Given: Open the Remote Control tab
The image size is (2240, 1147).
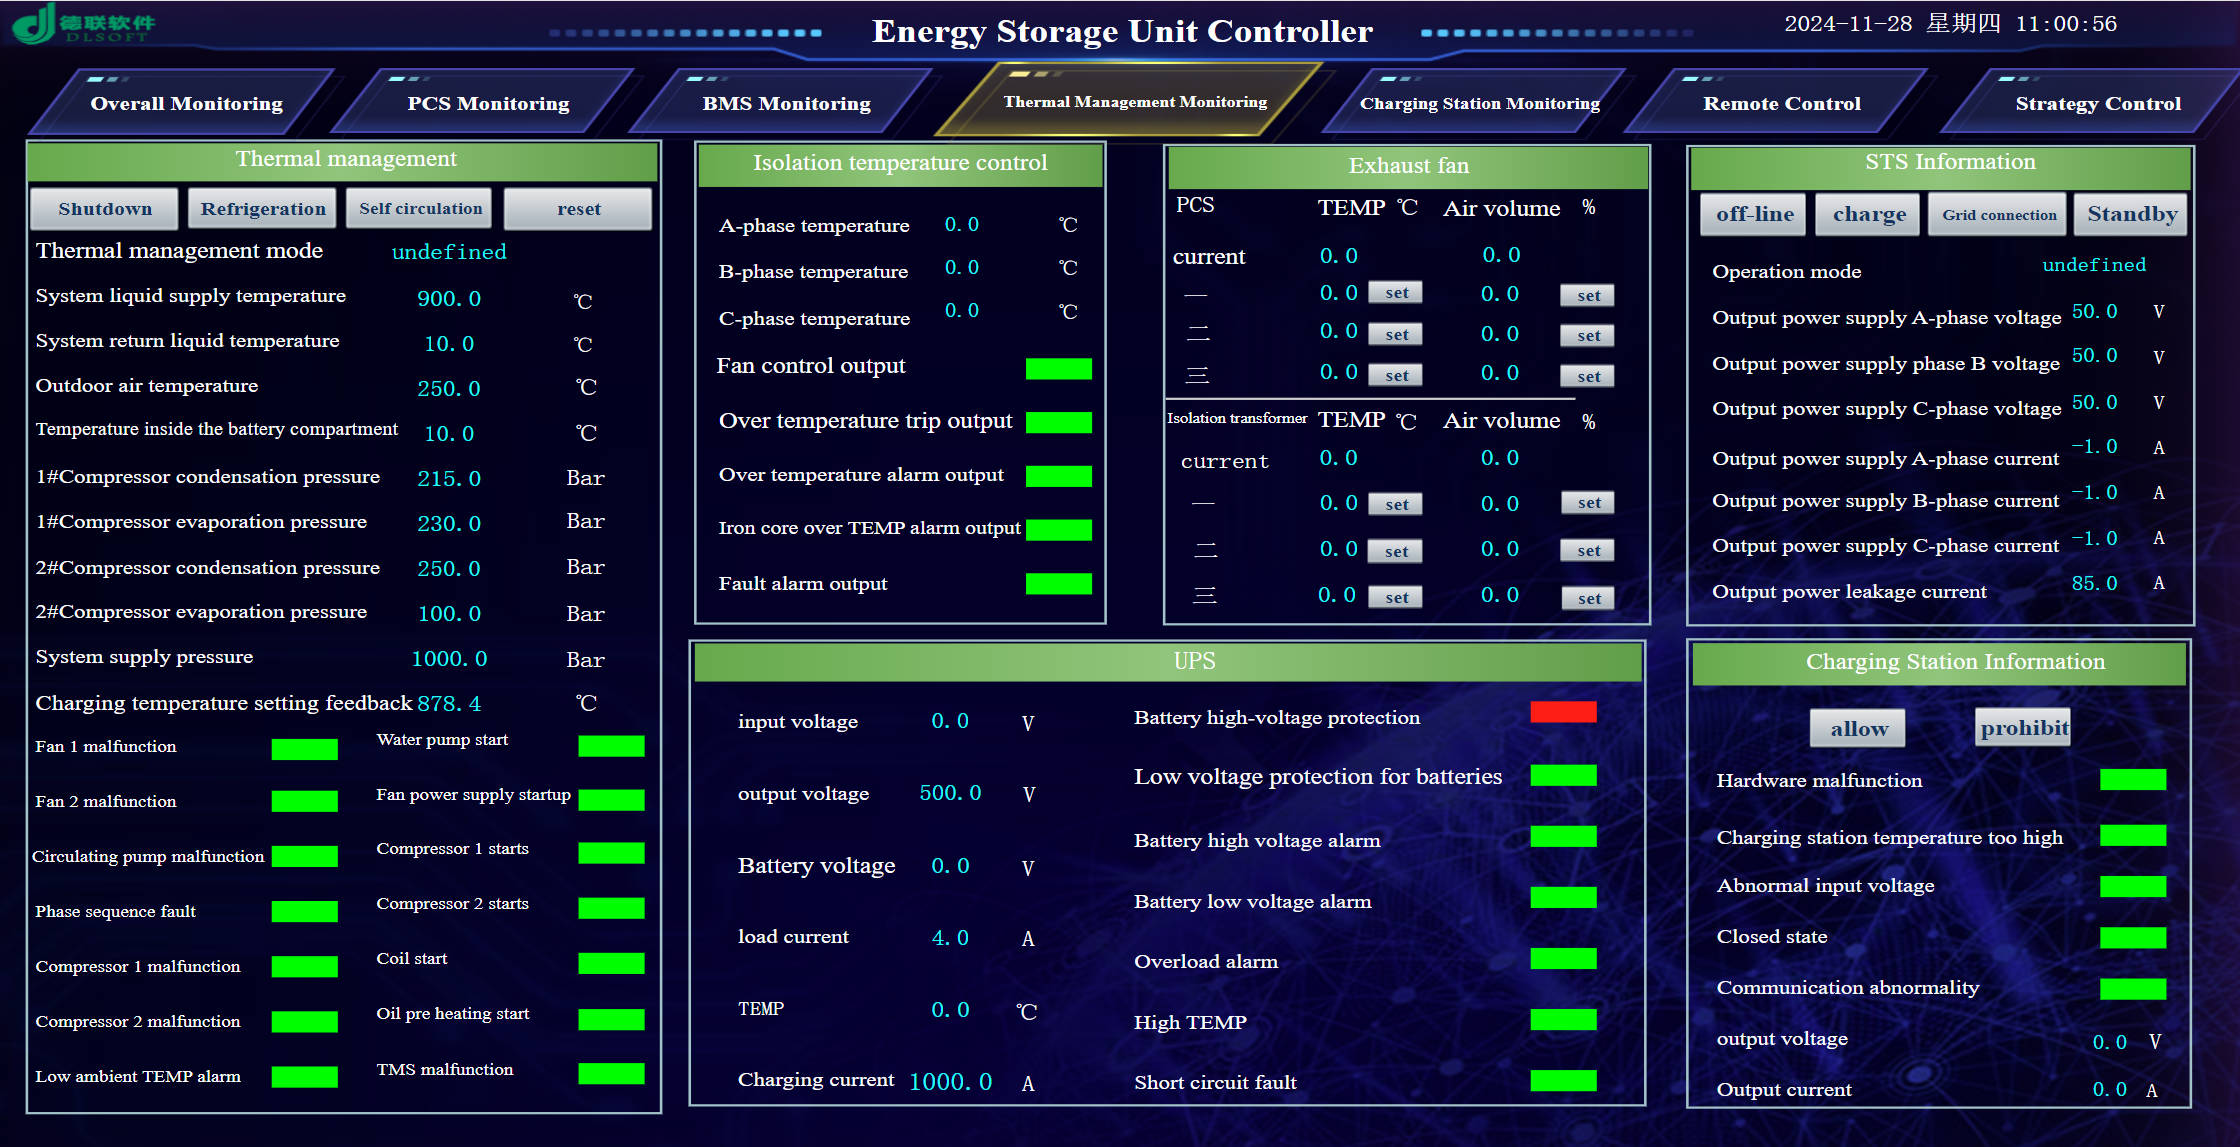Looking at the screenshot, I should pyautogui.click(x=1782, y=102).
